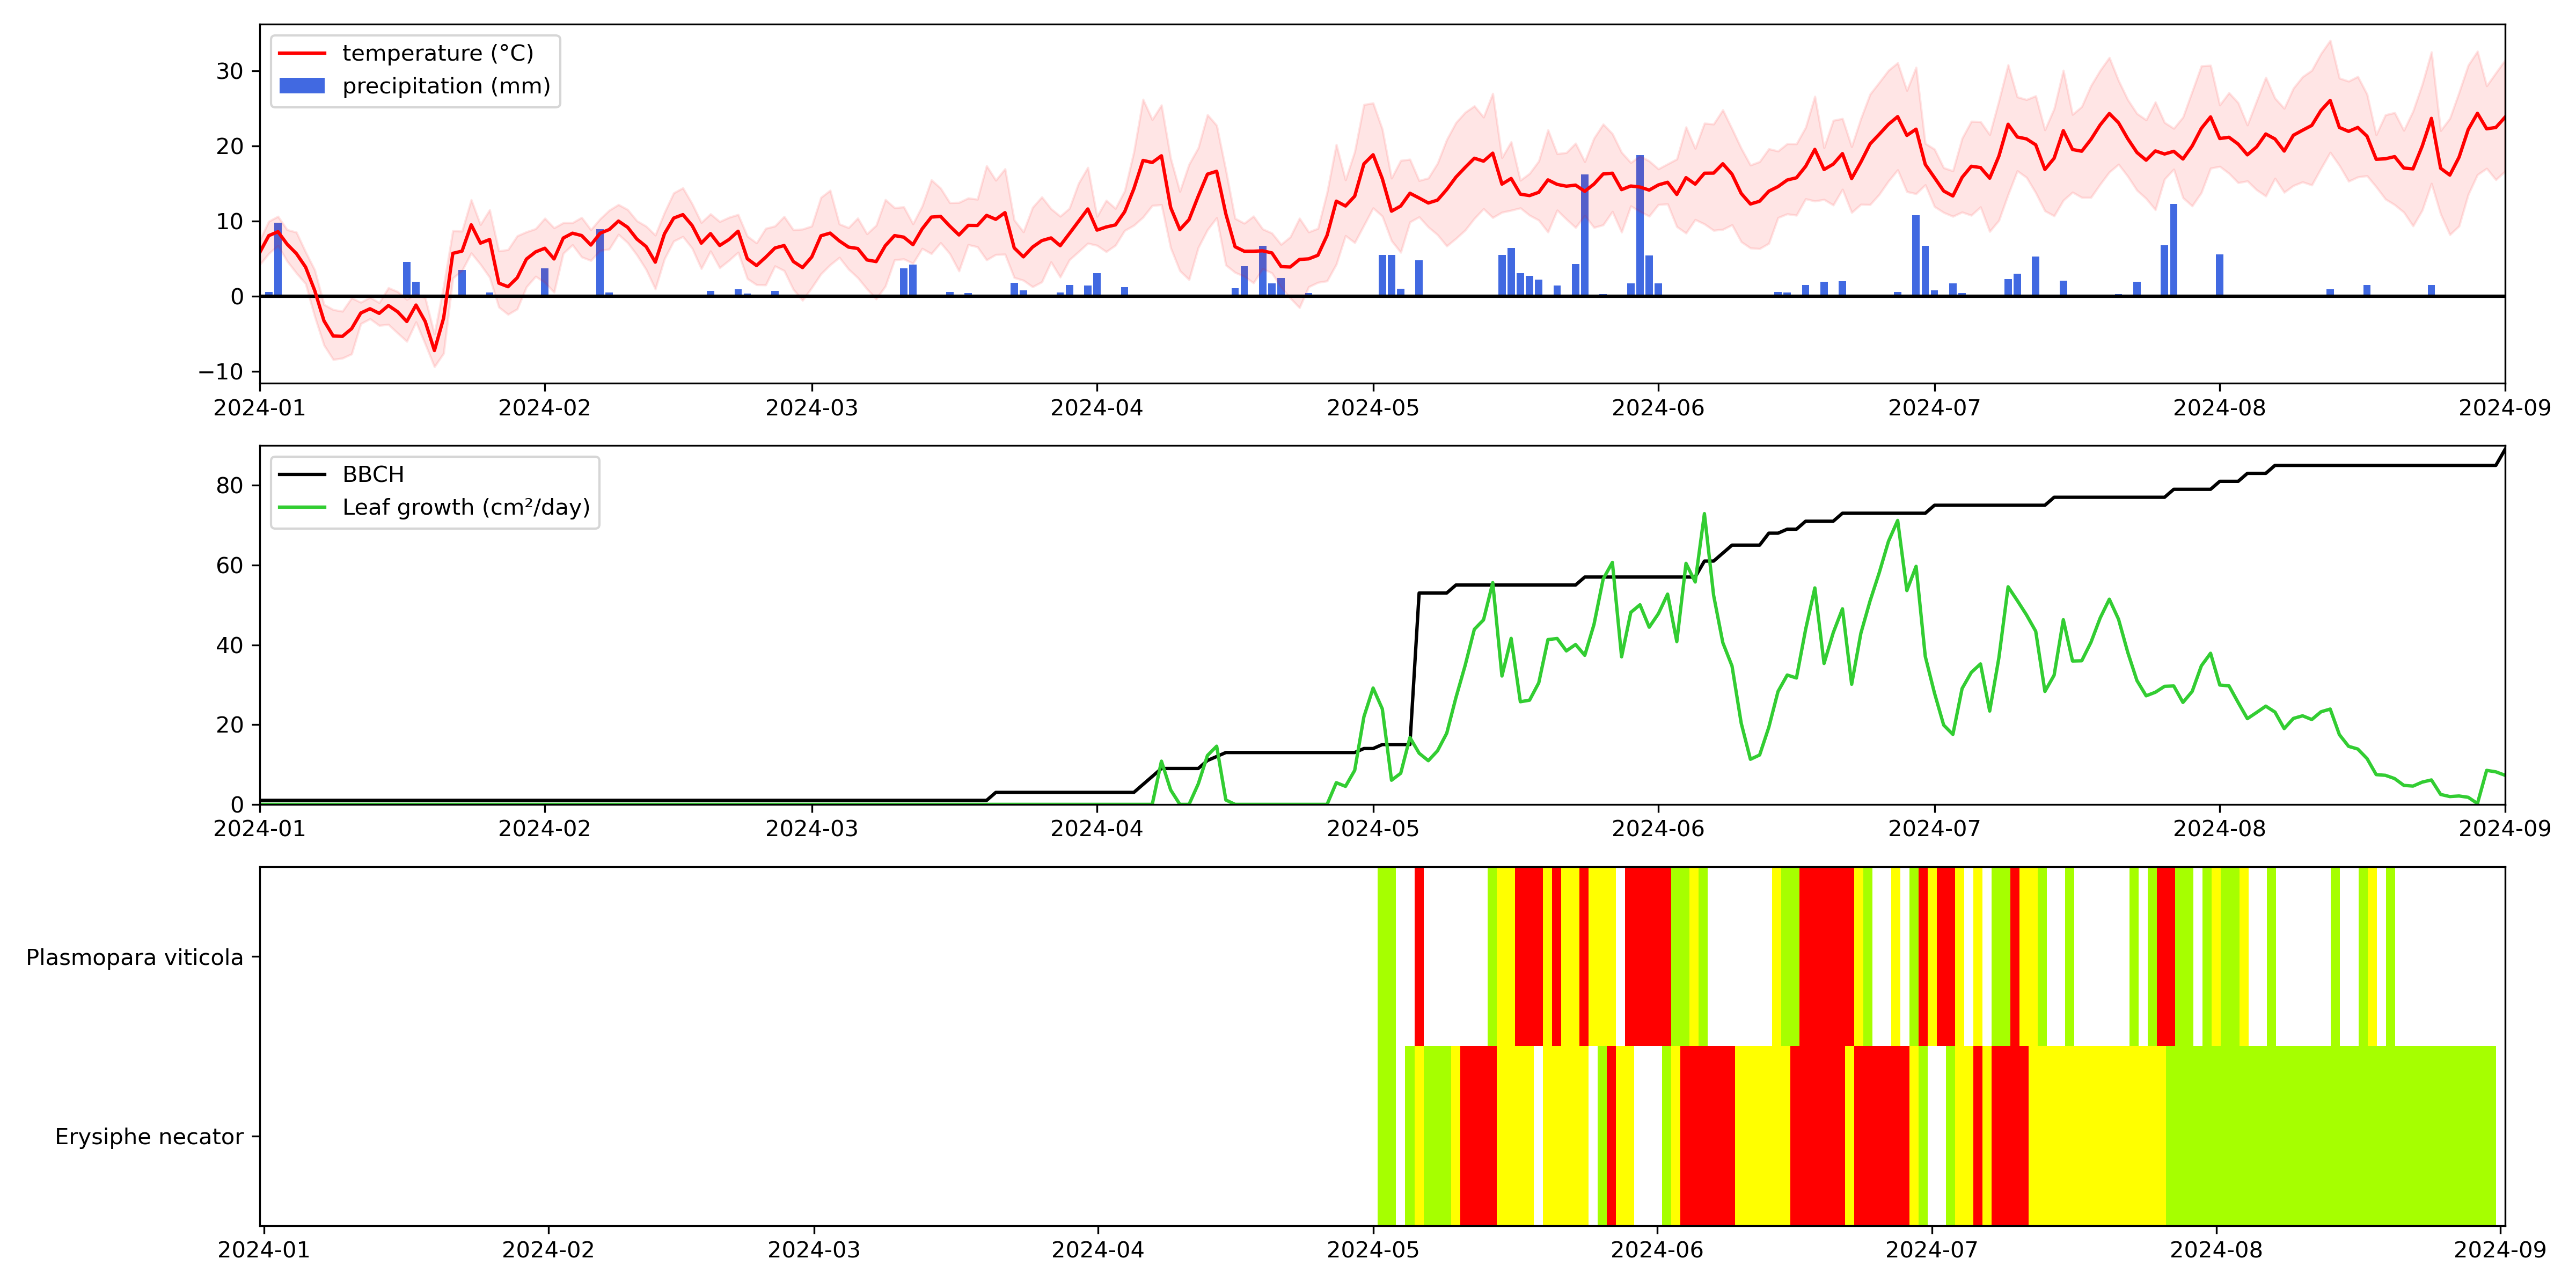The image size is (2576, 1288).
Task: Click '2024-05' under the BBCH chart
Action: click(1373, 829)
